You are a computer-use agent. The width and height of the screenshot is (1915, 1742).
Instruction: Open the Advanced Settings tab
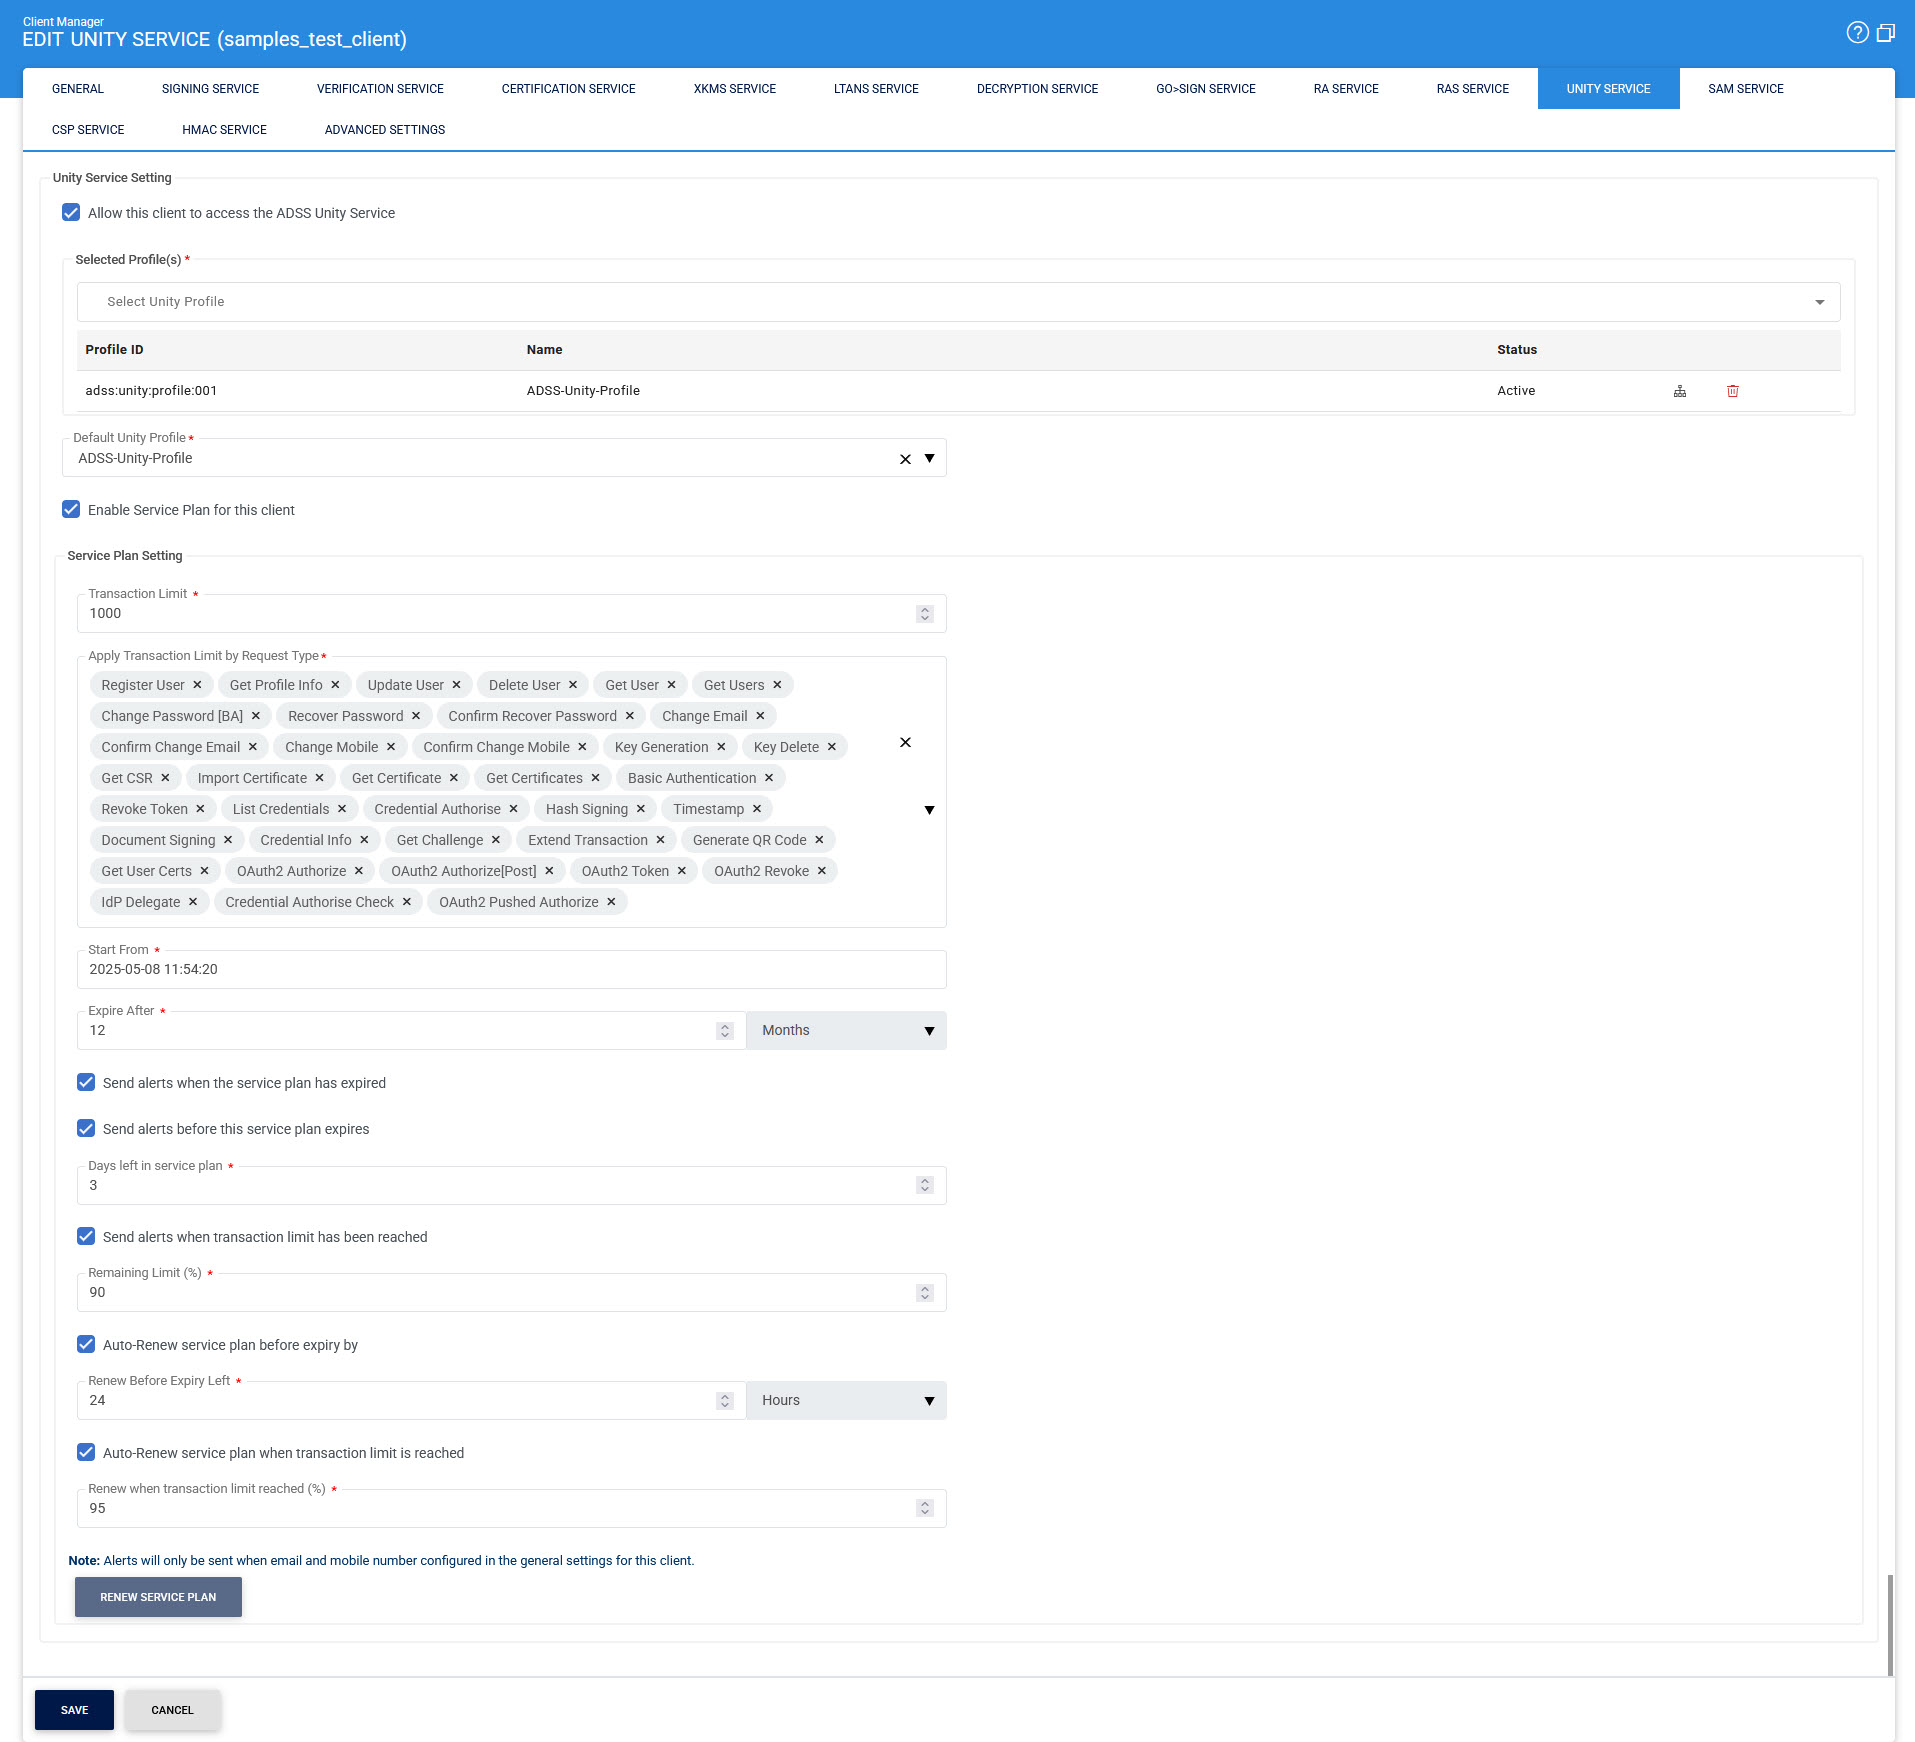(x=385, y=130)
